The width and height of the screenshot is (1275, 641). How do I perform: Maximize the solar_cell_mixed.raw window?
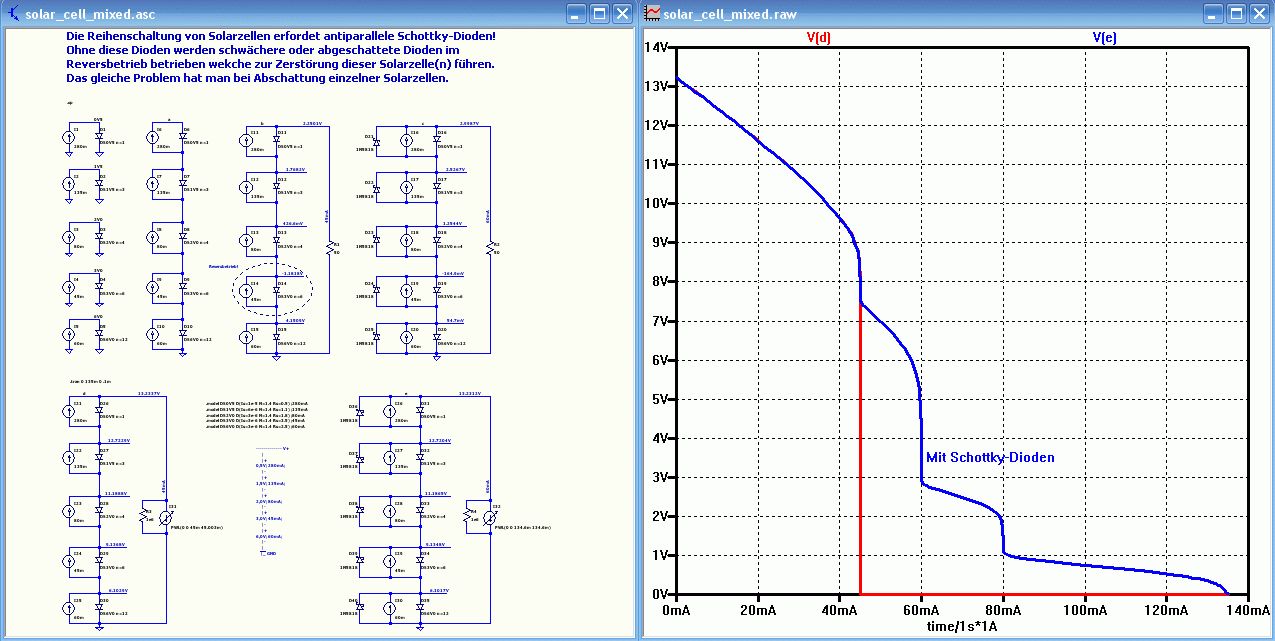pyautogui.click(x=1235, y=14)
